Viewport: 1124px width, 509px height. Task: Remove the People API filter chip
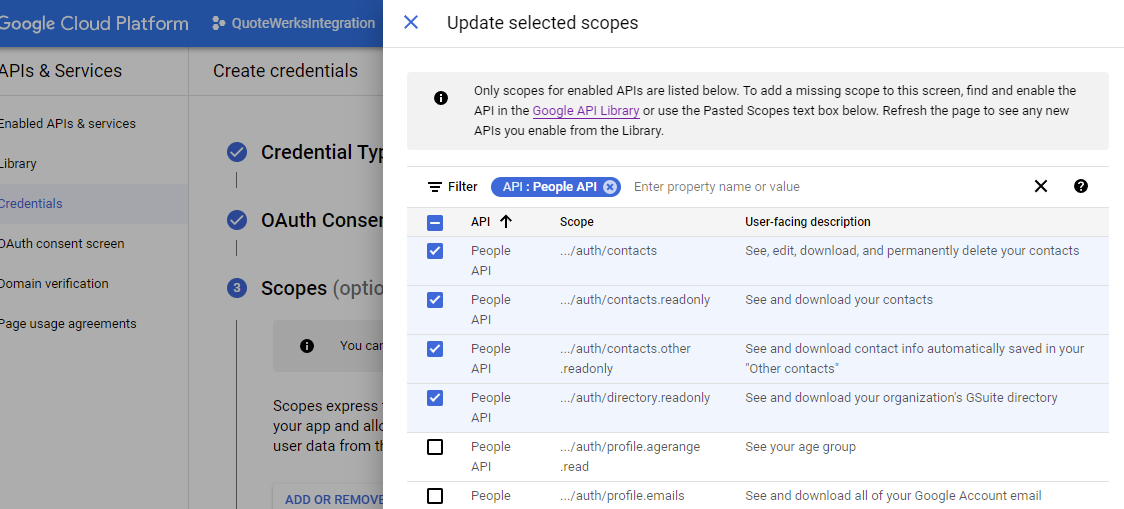[x=610, y=187]
